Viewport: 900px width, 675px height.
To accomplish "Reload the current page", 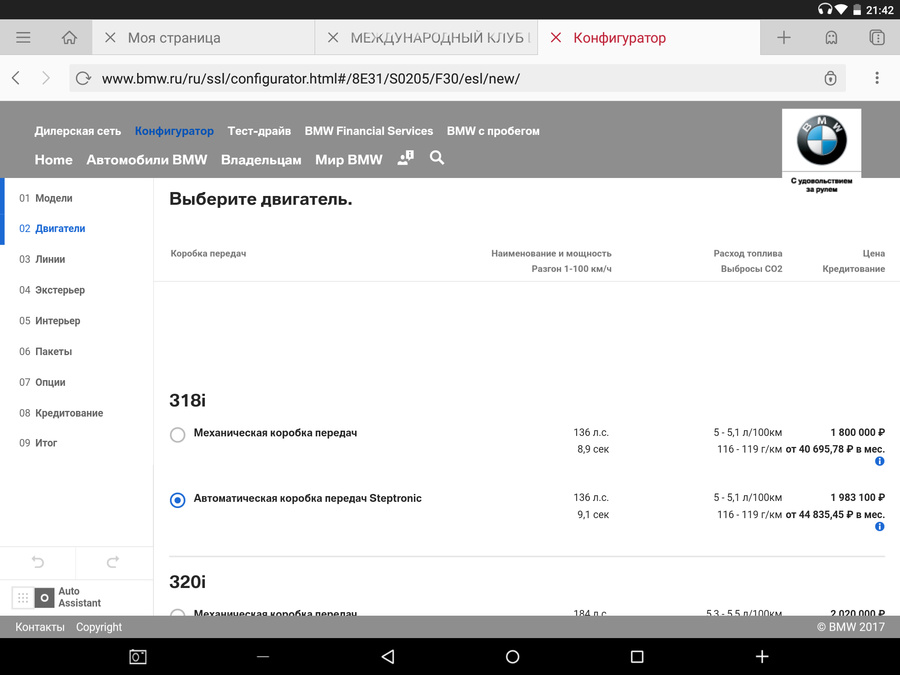I will 83,78.
